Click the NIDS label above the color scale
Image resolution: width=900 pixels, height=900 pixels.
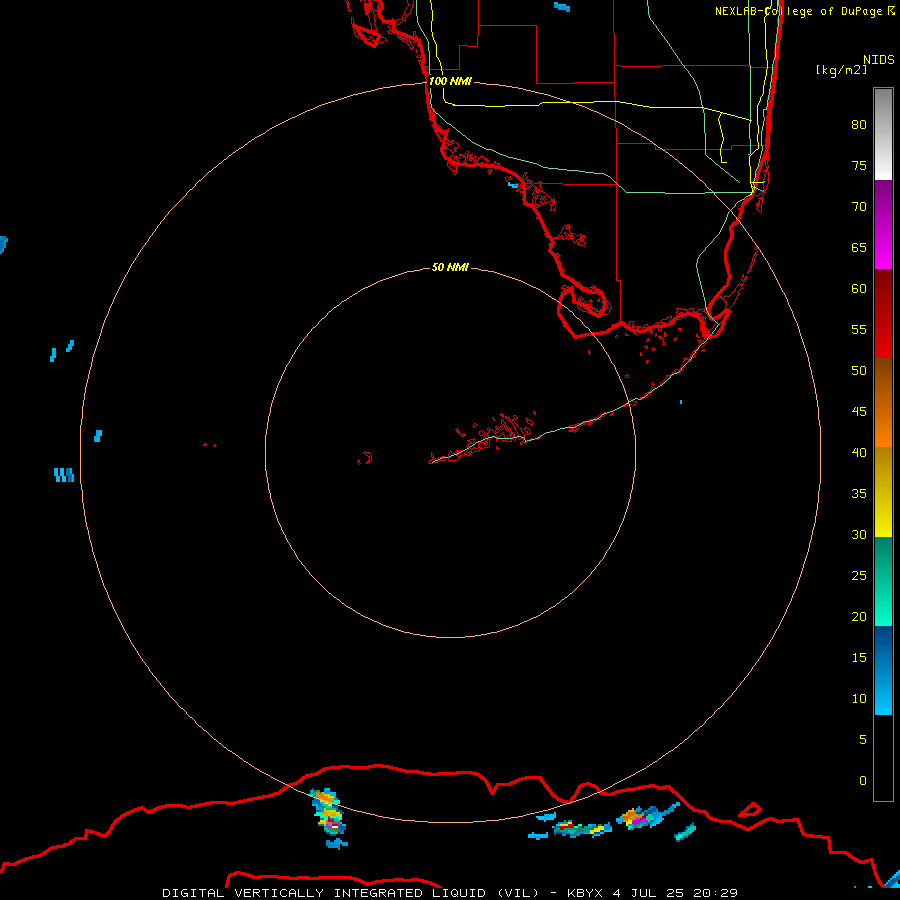click(879, 60)
